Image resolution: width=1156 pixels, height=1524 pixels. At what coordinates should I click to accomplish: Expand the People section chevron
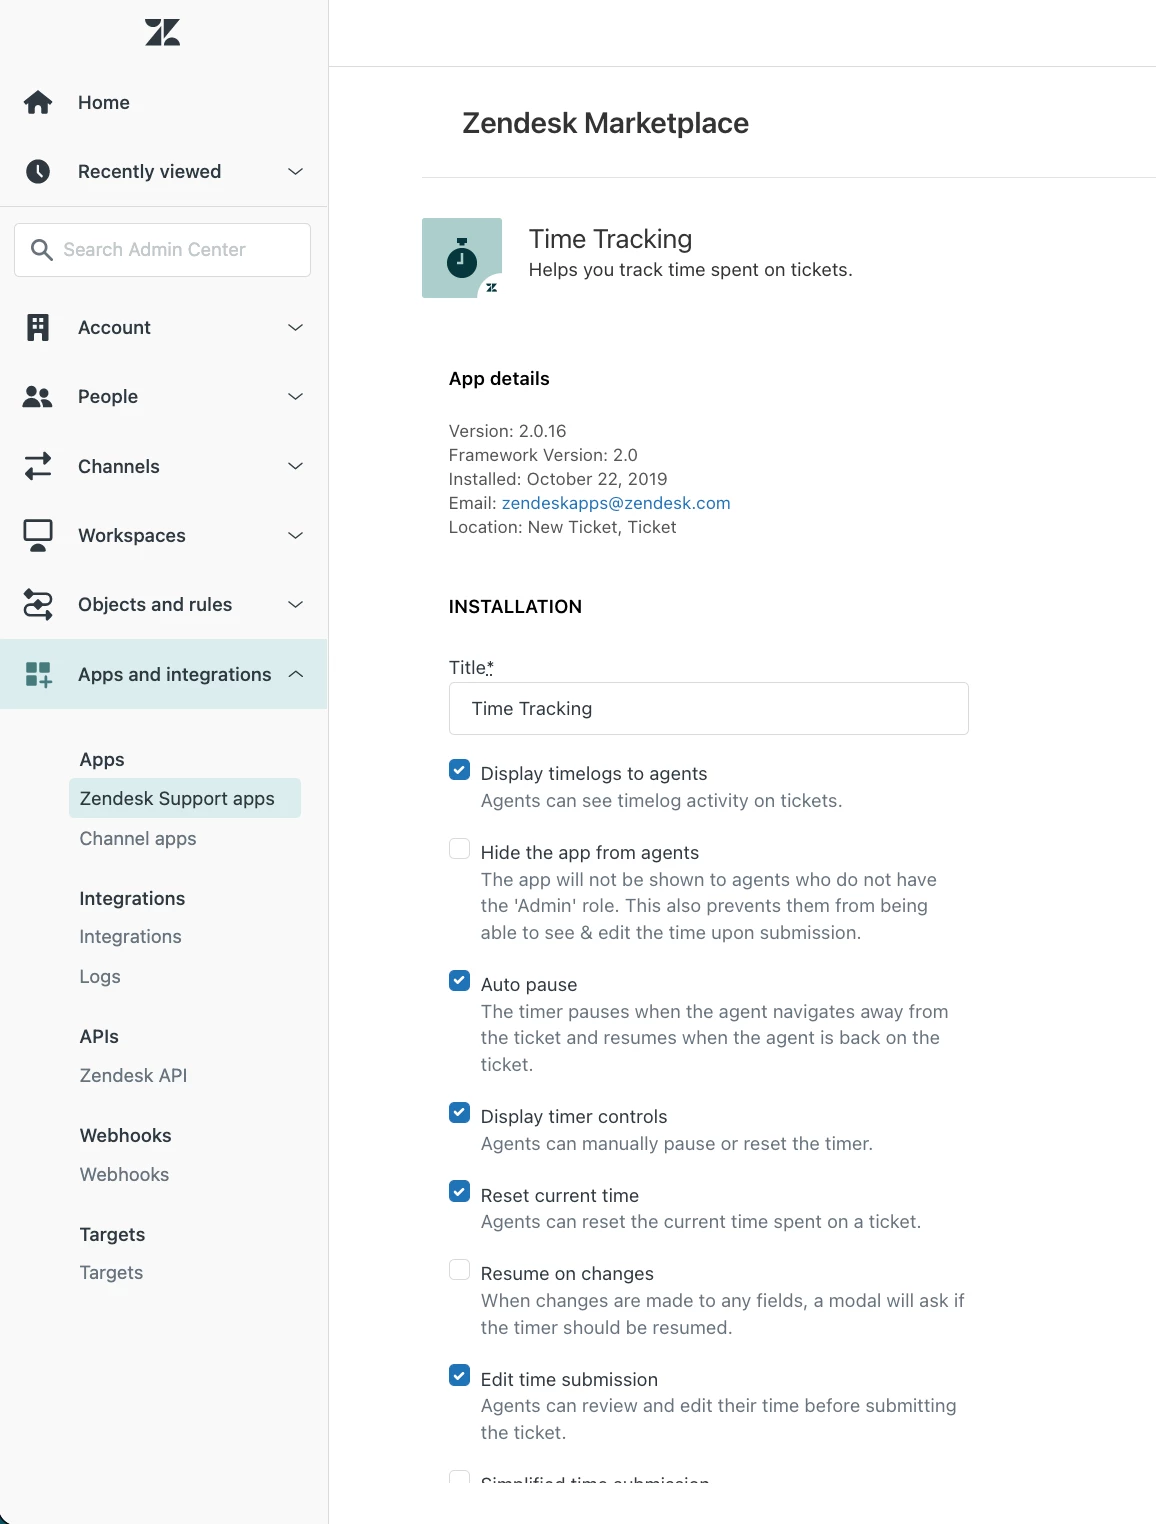[295, 397]
